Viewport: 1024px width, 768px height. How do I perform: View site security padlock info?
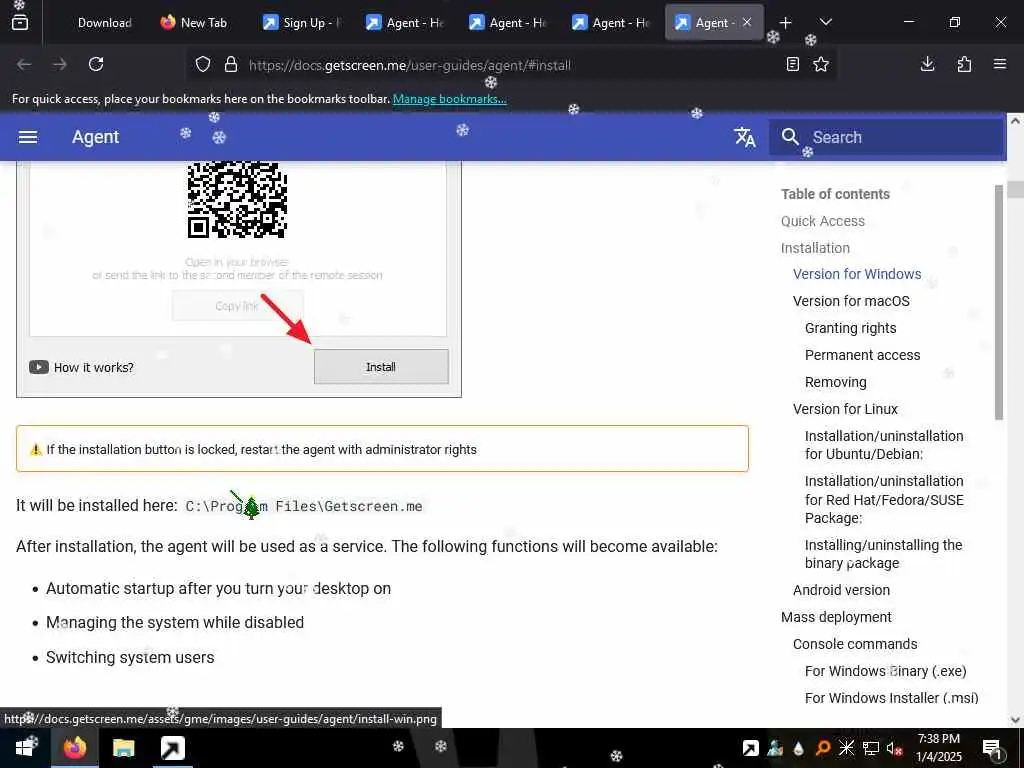(231, 65)
